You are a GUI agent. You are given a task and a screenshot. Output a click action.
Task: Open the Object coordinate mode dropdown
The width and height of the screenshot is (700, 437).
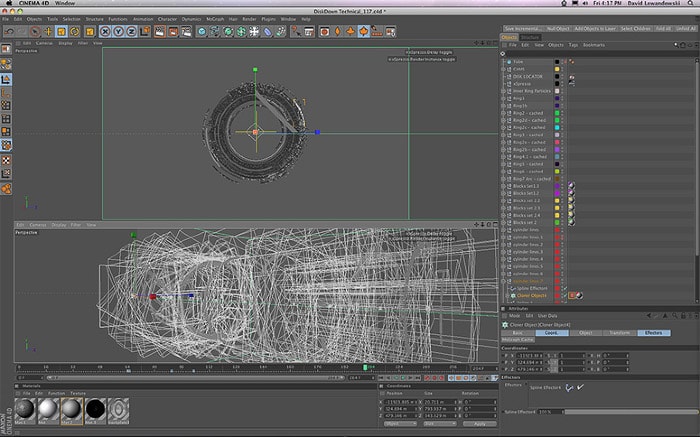pyautogui.click(x=399, y=423)
